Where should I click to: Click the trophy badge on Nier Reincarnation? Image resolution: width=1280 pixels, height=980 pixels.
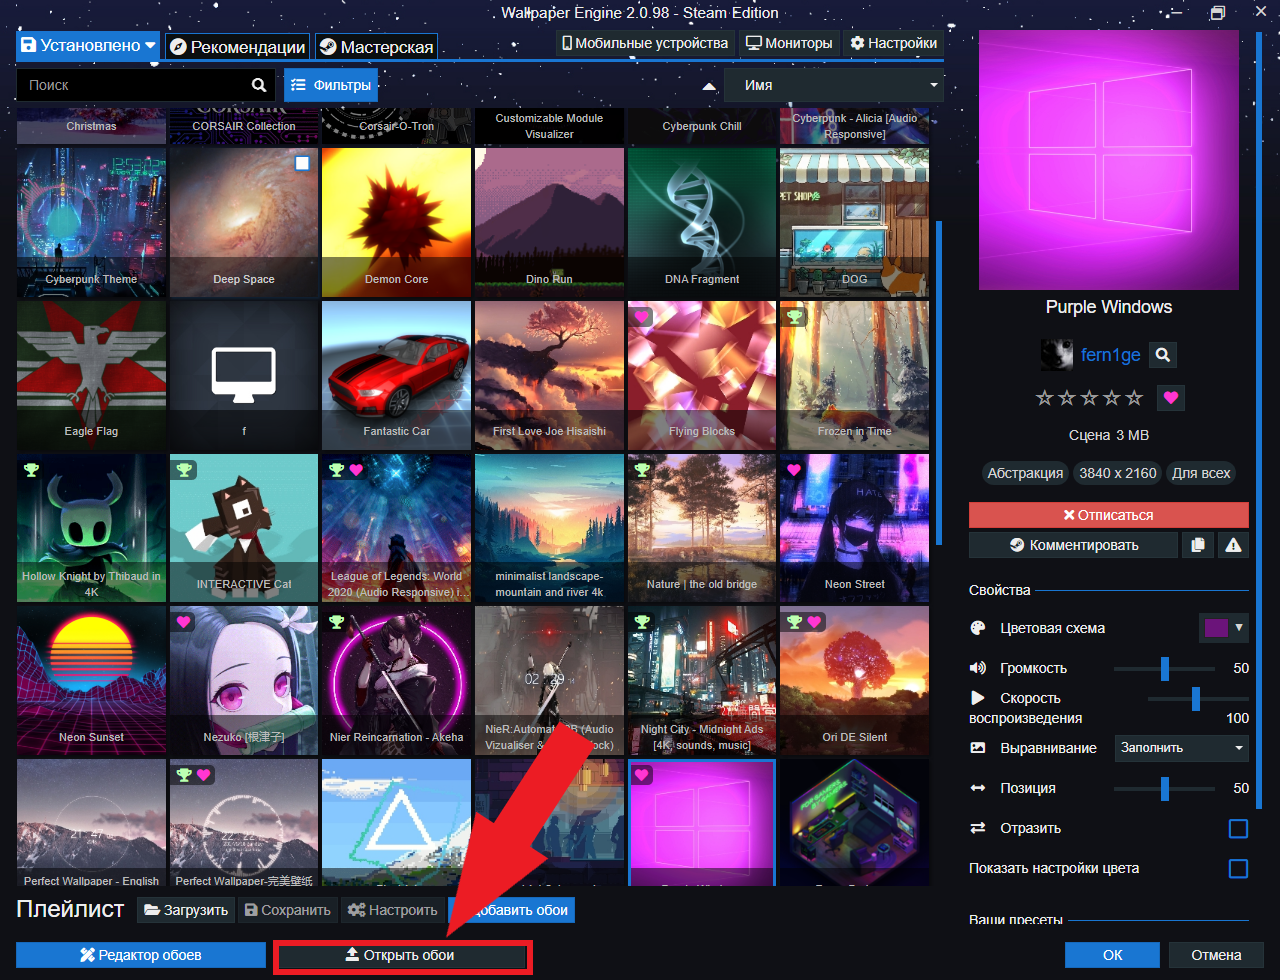pos(337,622)
